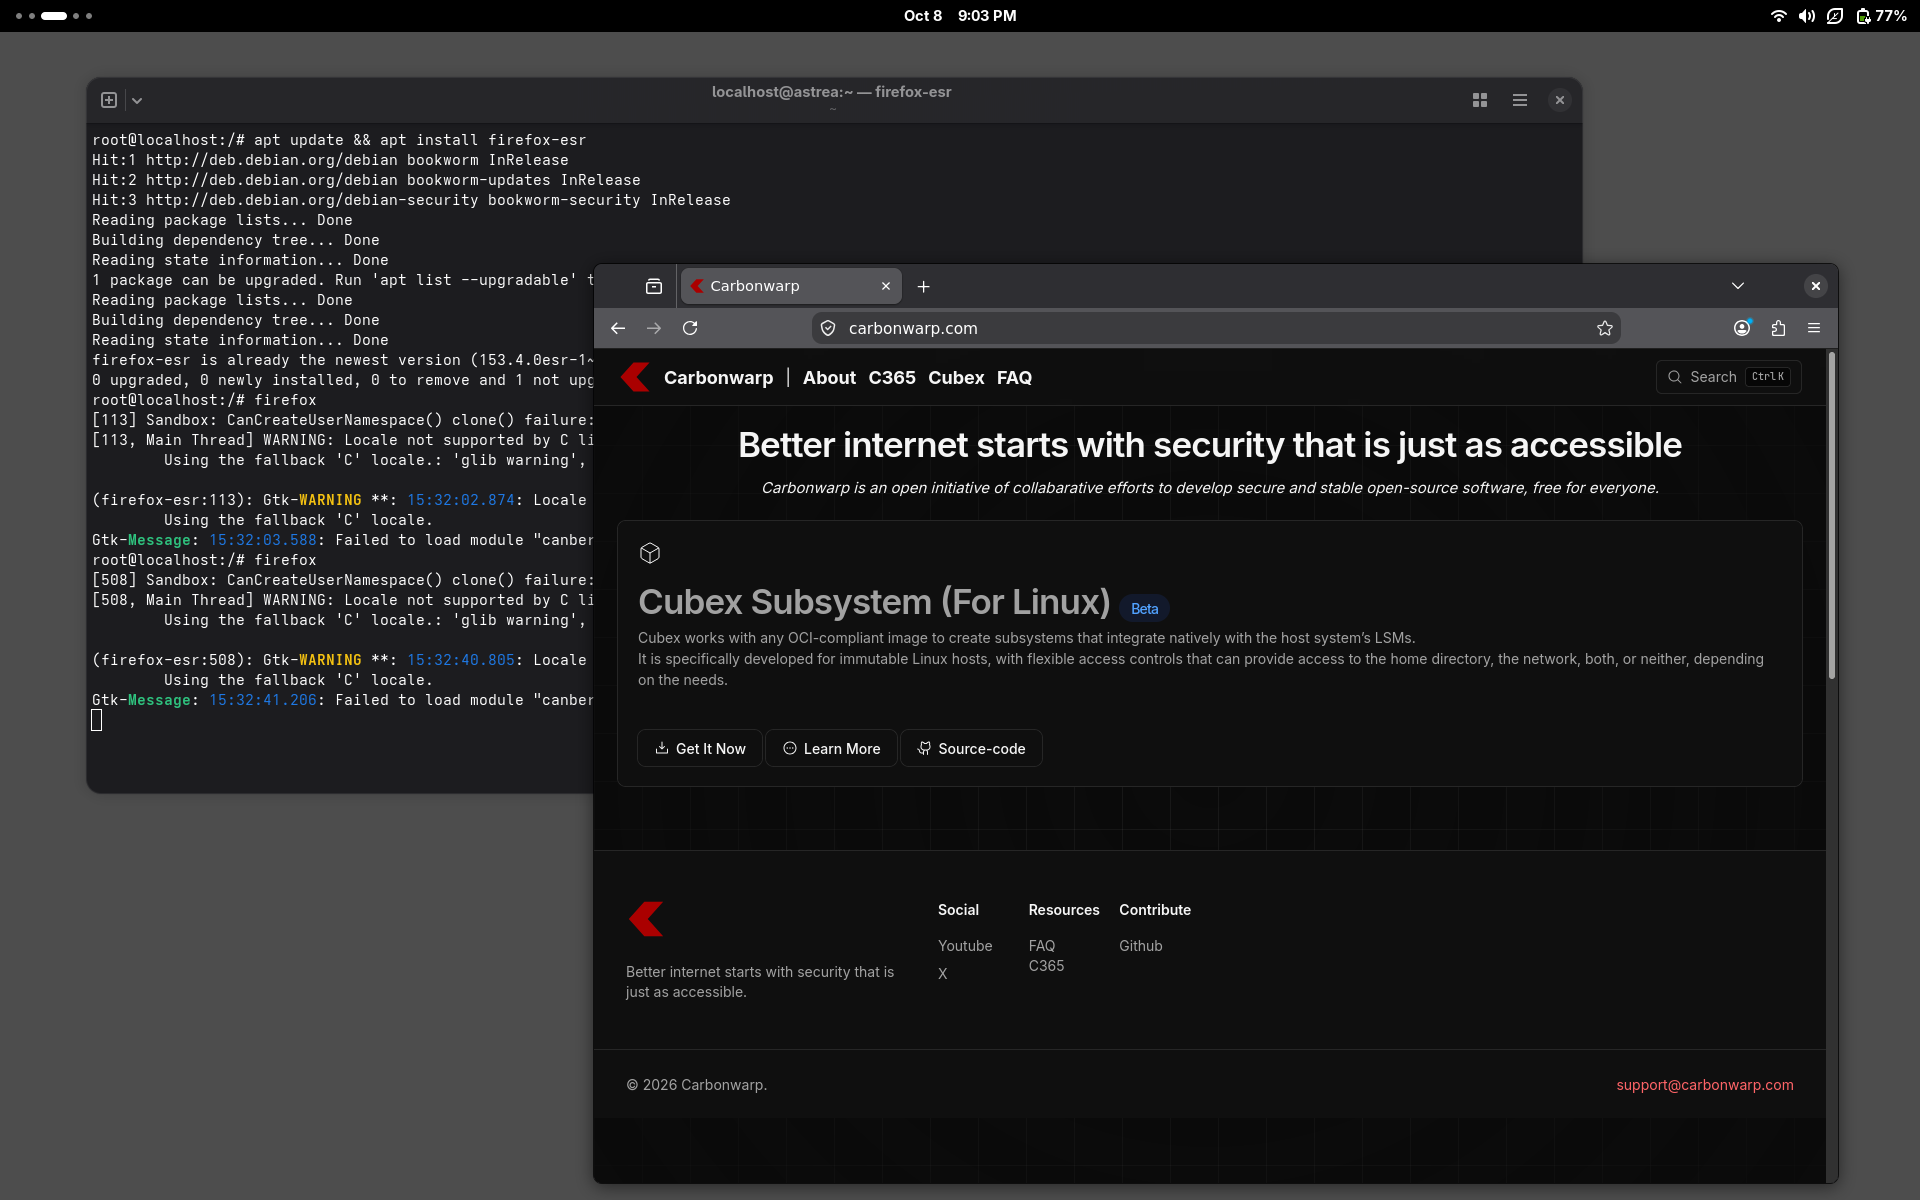This screenshot has width=1920, height=1200.
Task: Click the workspace indicator dots in top bar
Action: pos(54,16)
